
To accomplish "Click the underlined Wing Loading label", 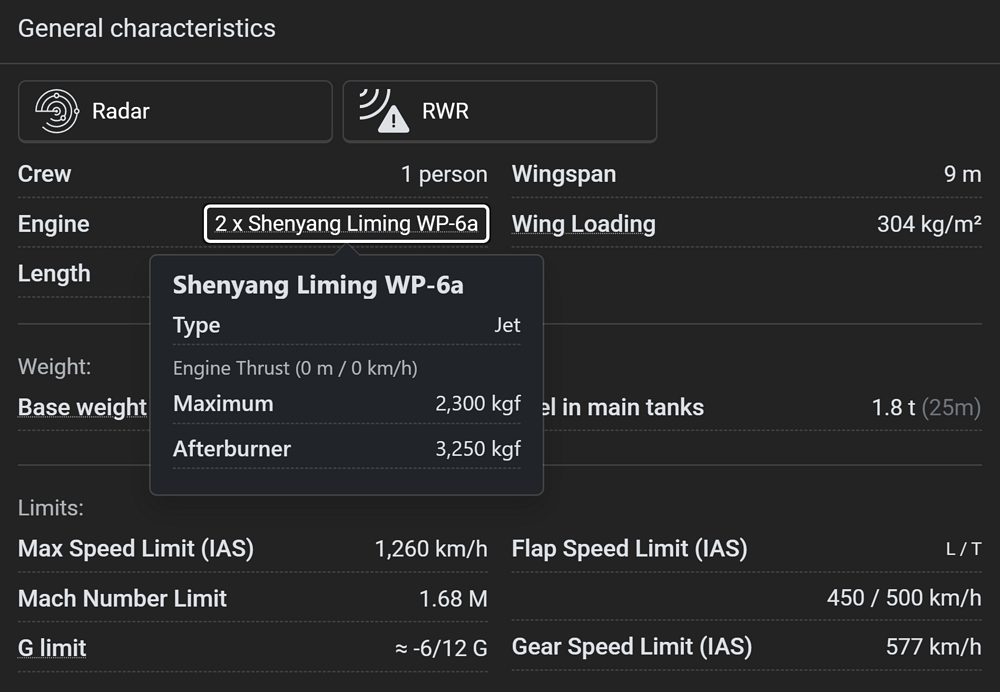I will point(584,224).
